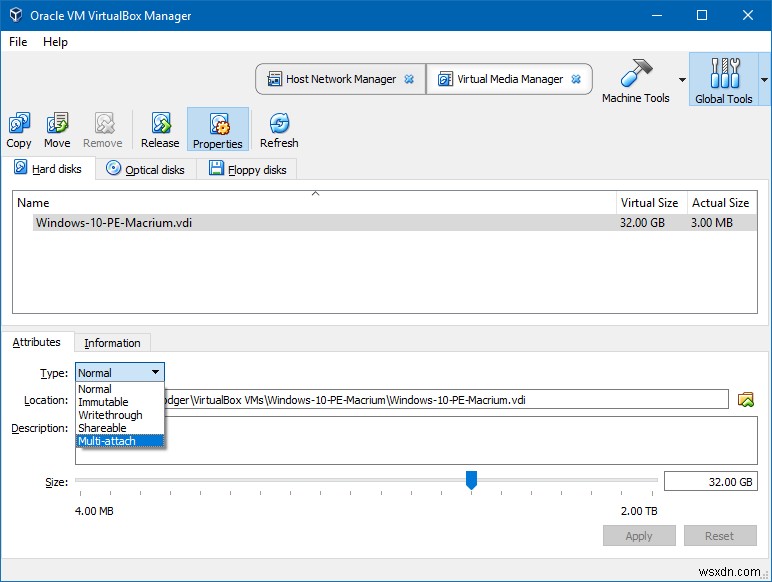Choose Writethrough disk type
This screenshot has width=772, height=582.
tap(120, 415)
